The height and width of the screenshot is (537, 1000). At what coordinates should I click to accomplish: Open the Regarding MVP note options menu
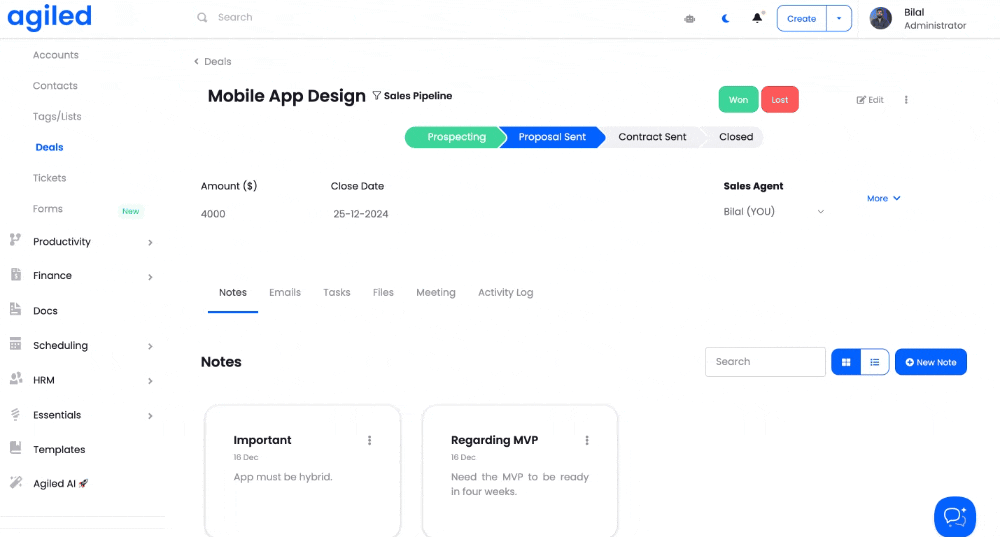587,441
